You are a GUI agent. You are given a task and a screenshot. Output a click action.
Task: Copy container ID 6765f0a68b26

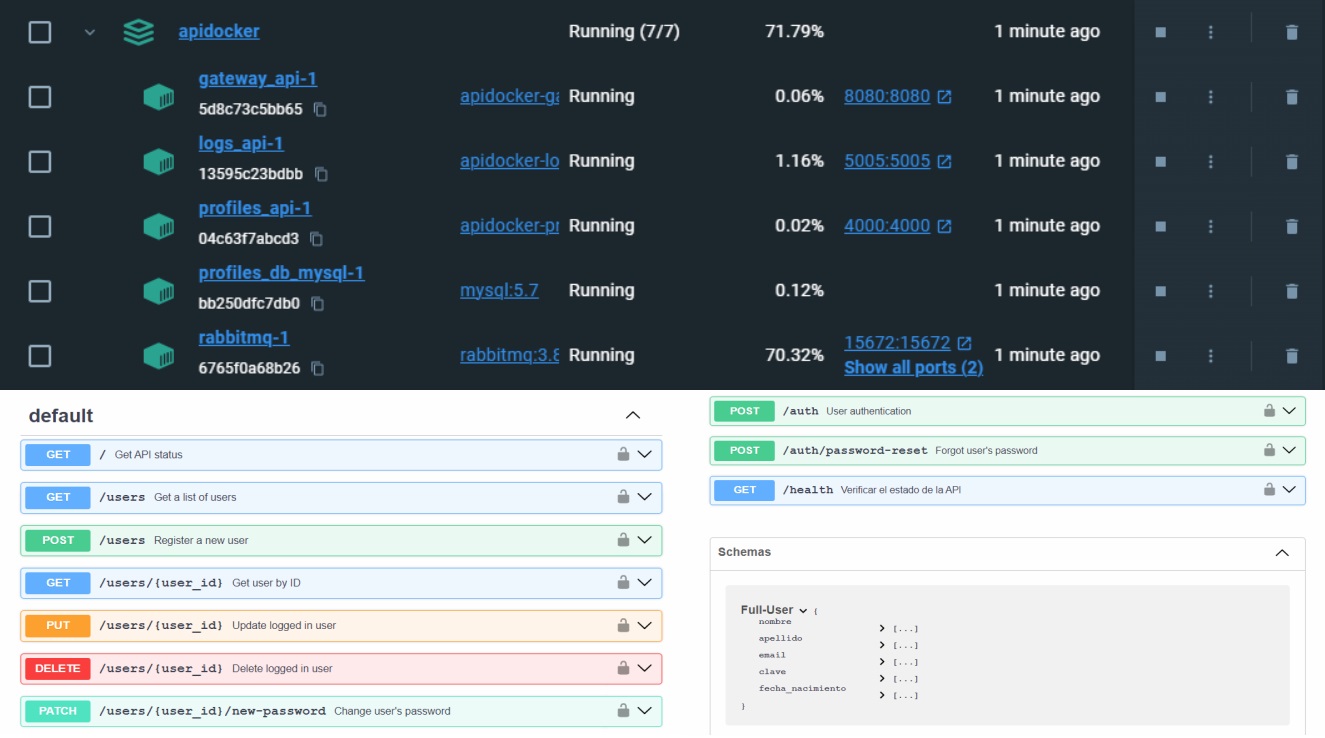click(x=317, y=368)
